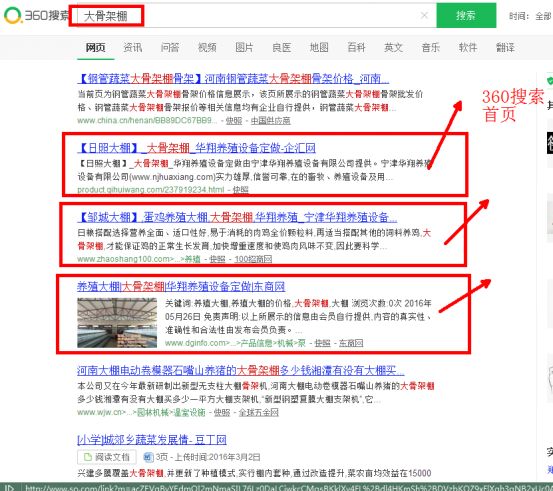Click the 东商网 source link
Image resolution: width=553 pixels, height=491 pixels.
click(x=351, y=343)
